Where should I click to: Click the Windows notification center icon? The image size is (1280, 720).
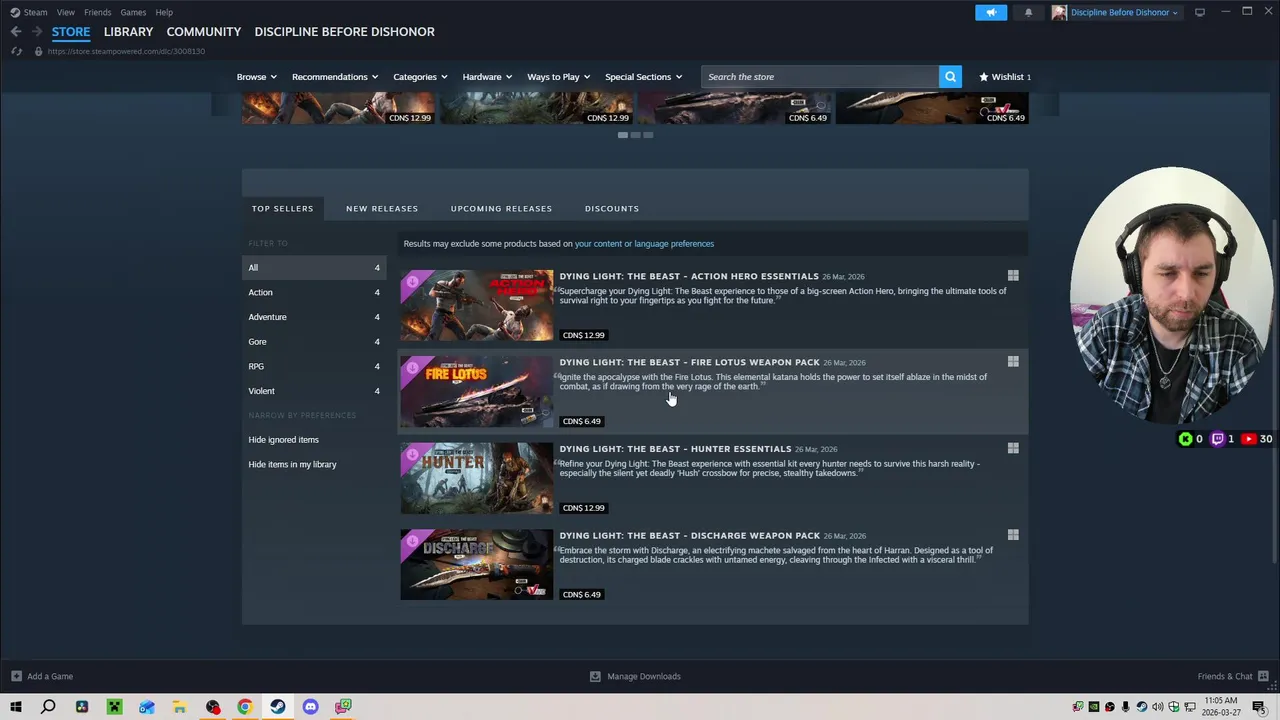point(1259,707)
